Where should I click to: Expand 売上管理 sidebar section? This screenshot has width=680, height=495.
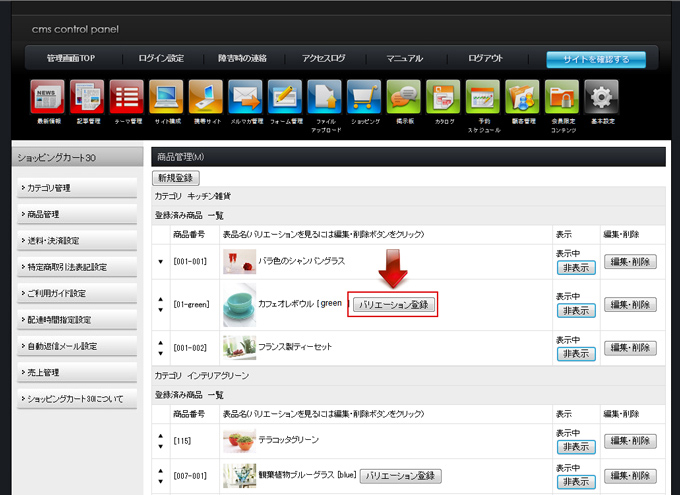click(77, 371)
